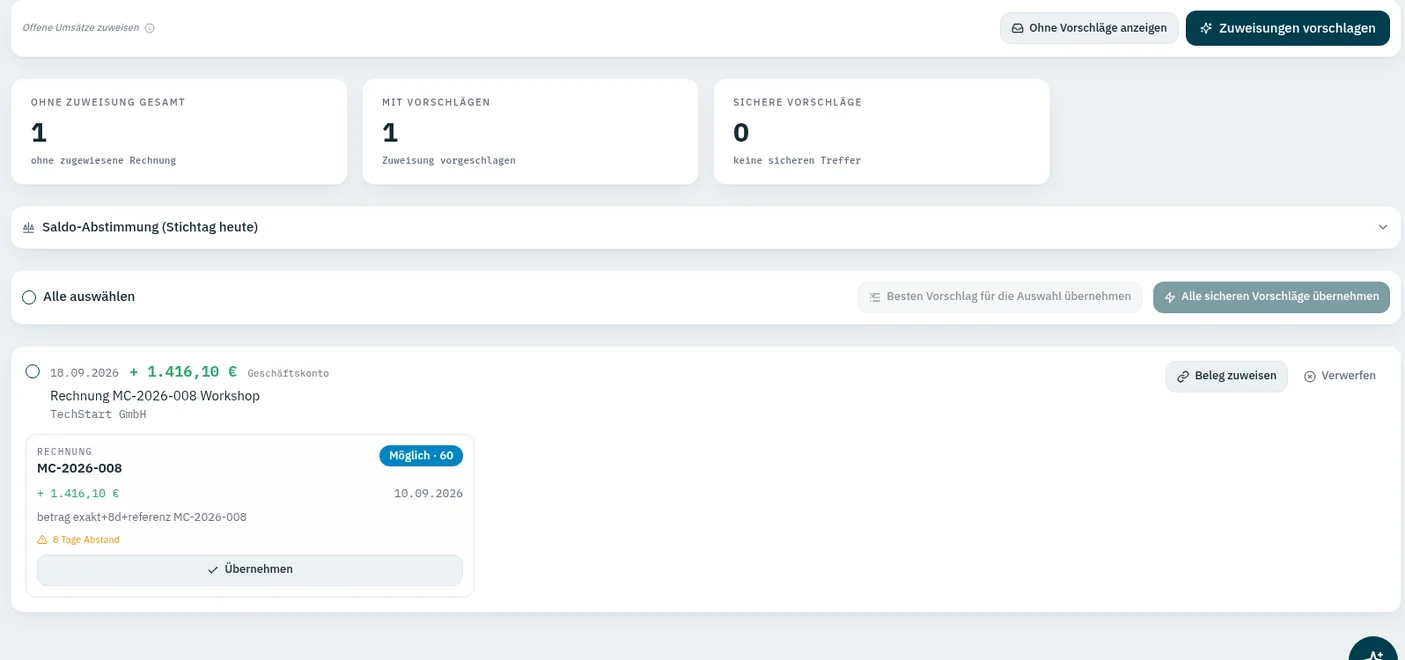Click the Geschäftskonto account label
The image size is (1405, 660).
coord(288,373)
